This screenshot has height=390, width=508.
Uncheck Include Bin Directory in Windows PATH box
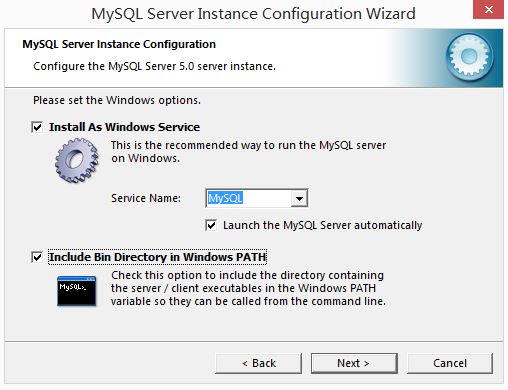pos(37,257)
